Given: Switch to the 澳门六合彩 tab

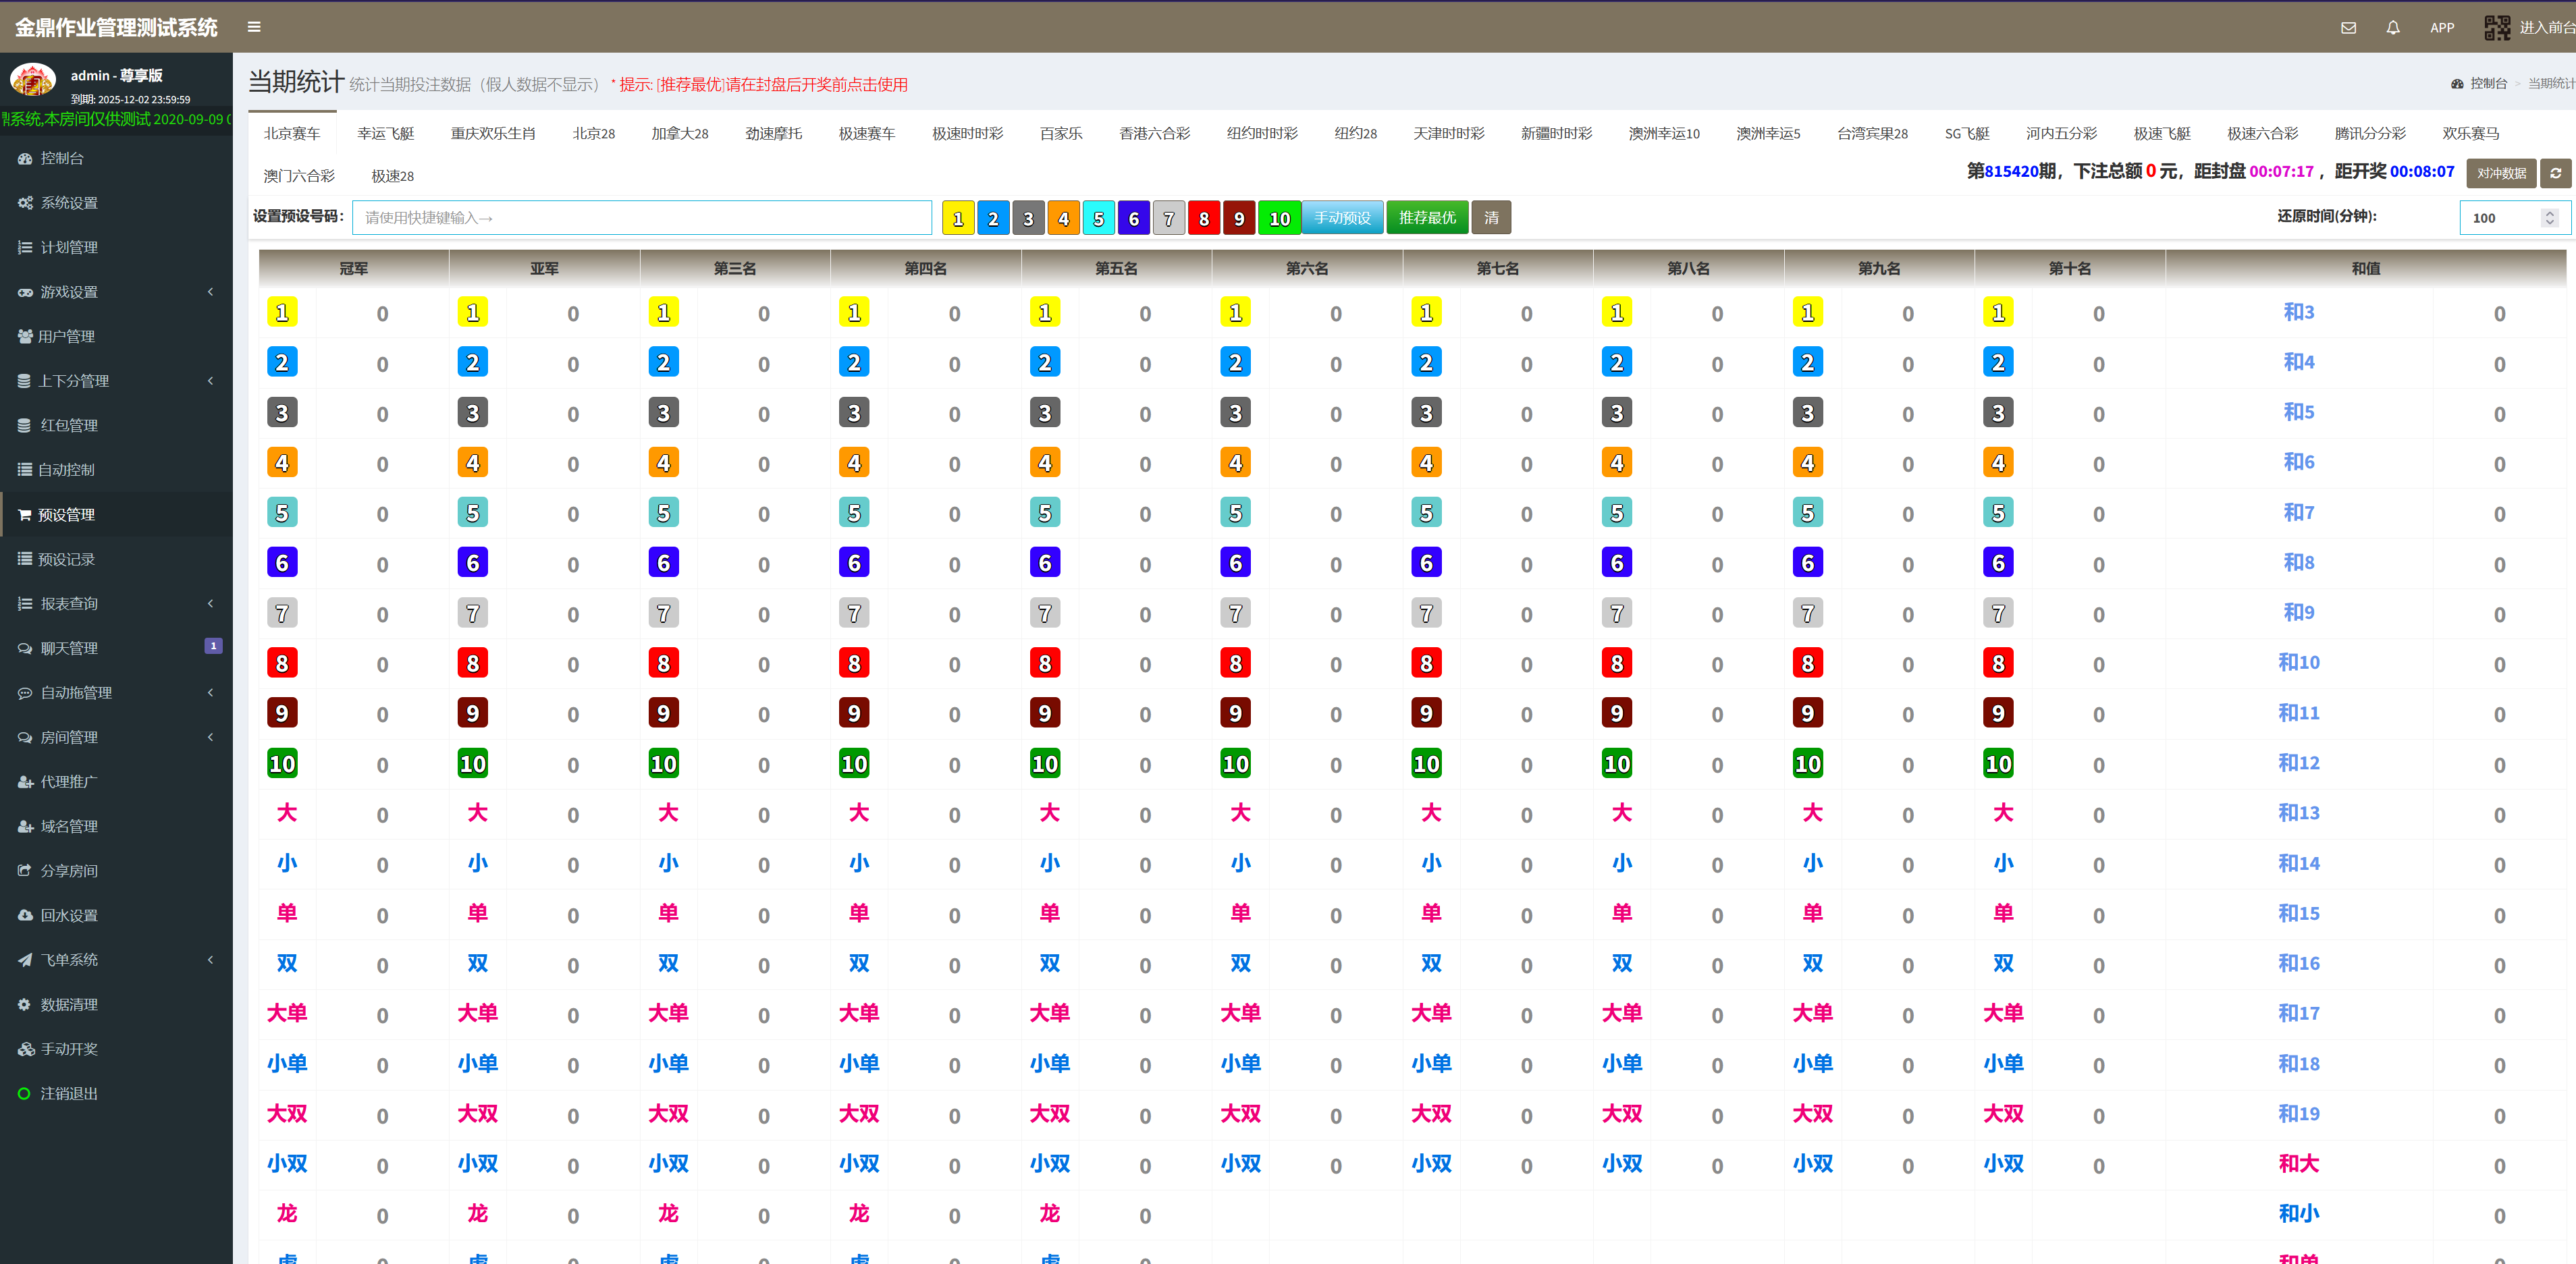Looking at the screenshot, I should (299, 176).
